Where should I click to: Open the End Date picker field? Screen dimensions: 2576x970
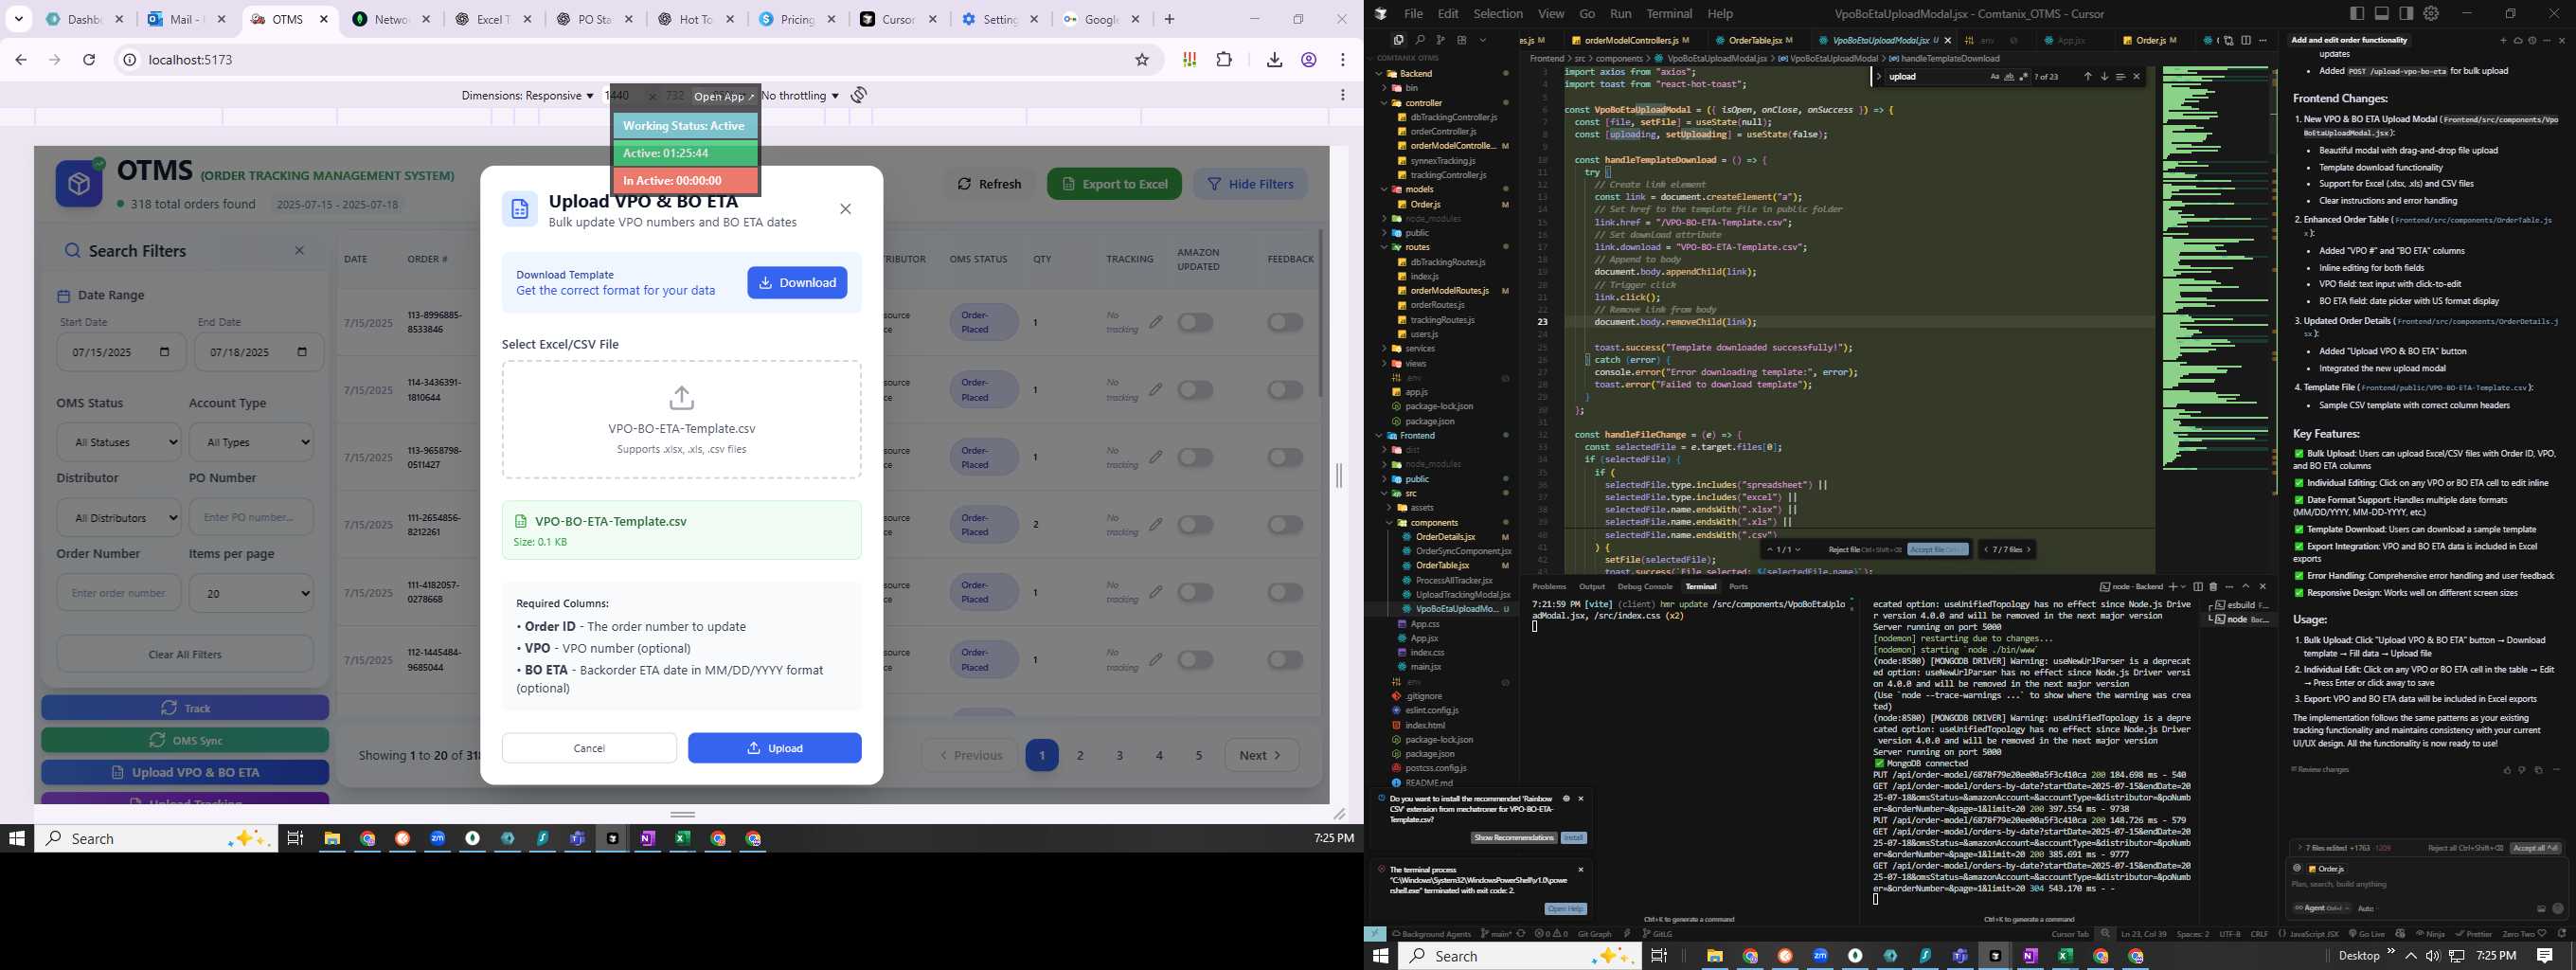point(258,352)
